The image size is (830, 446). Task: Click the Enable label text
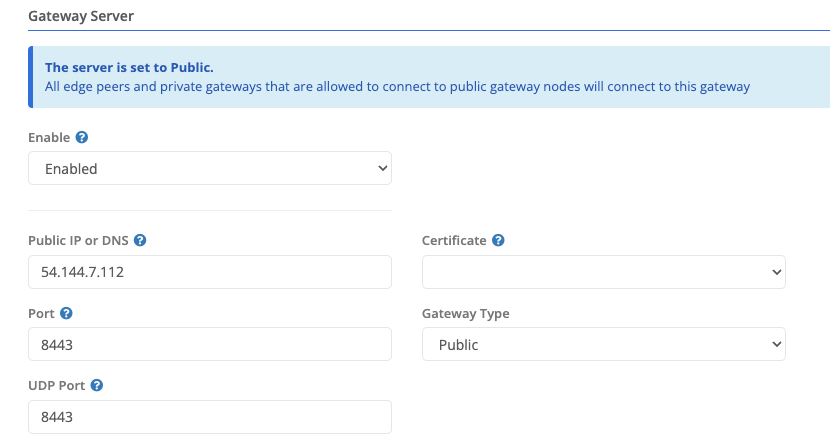49,137
